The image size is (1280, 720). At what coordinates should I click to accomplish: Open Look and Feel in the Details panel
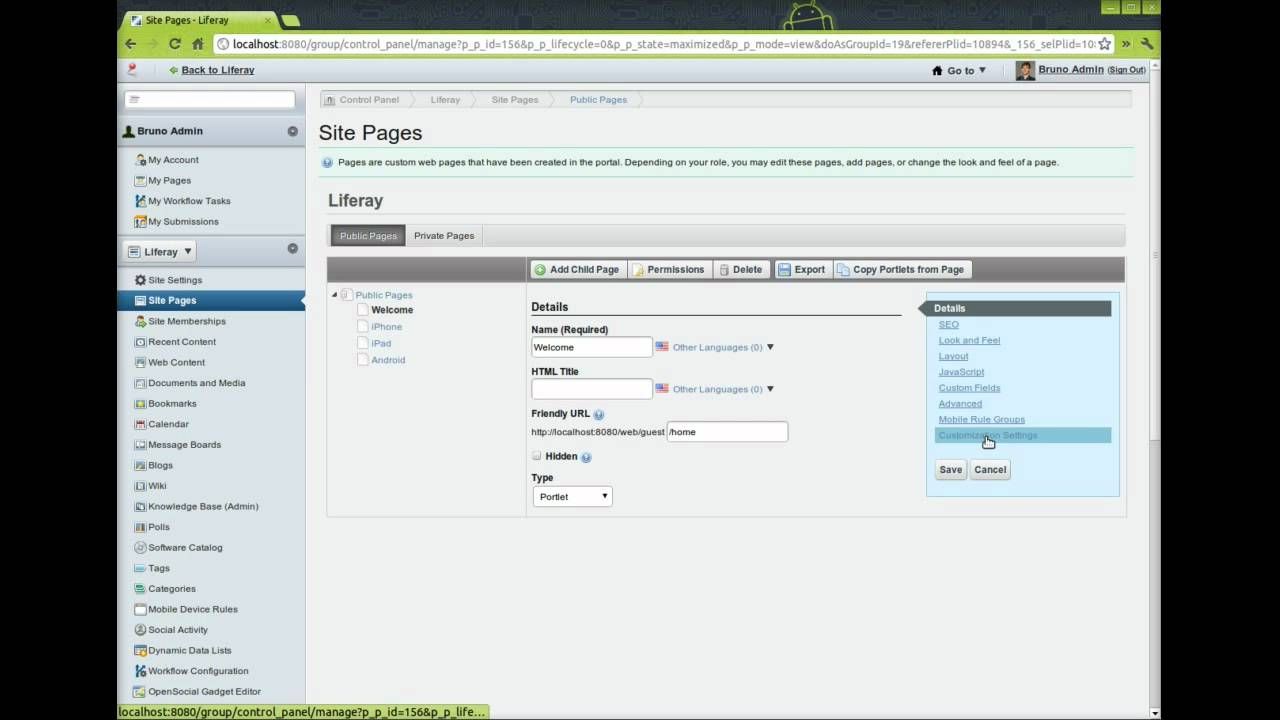969,340
